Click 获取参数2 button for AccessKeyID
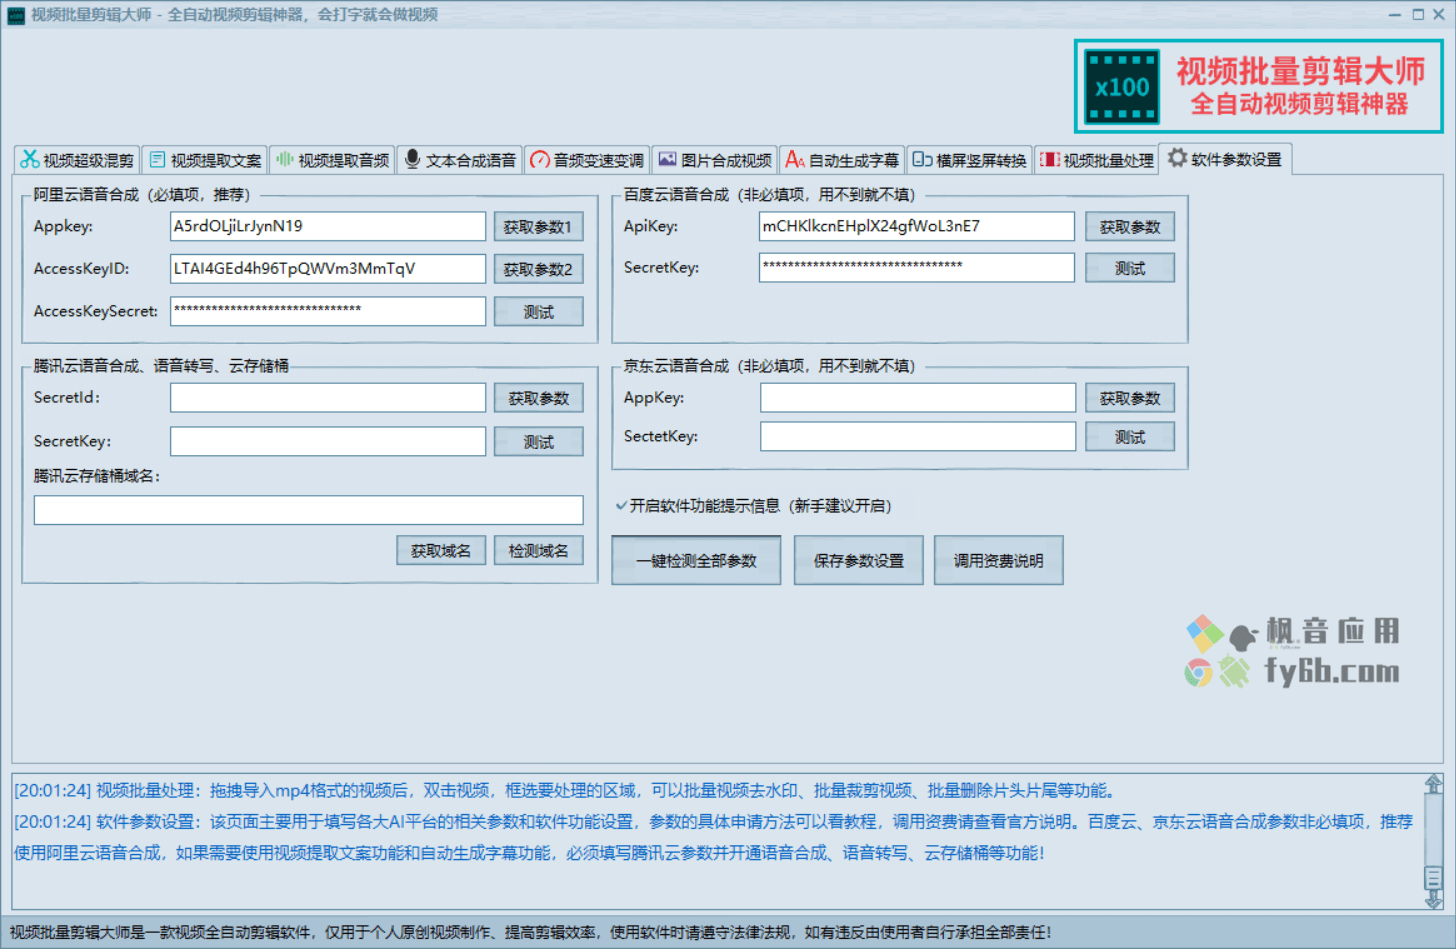This screenshot has width=1456, height=949. pos(538,269)
